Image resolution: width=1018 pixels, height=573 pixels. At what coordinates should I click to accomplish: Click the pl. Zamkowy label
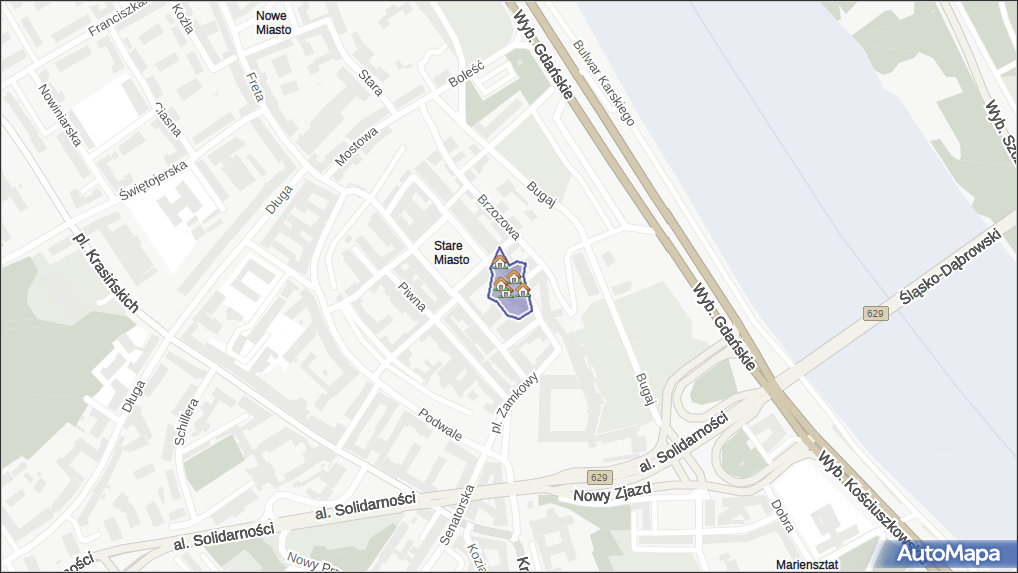coord(515,402)
